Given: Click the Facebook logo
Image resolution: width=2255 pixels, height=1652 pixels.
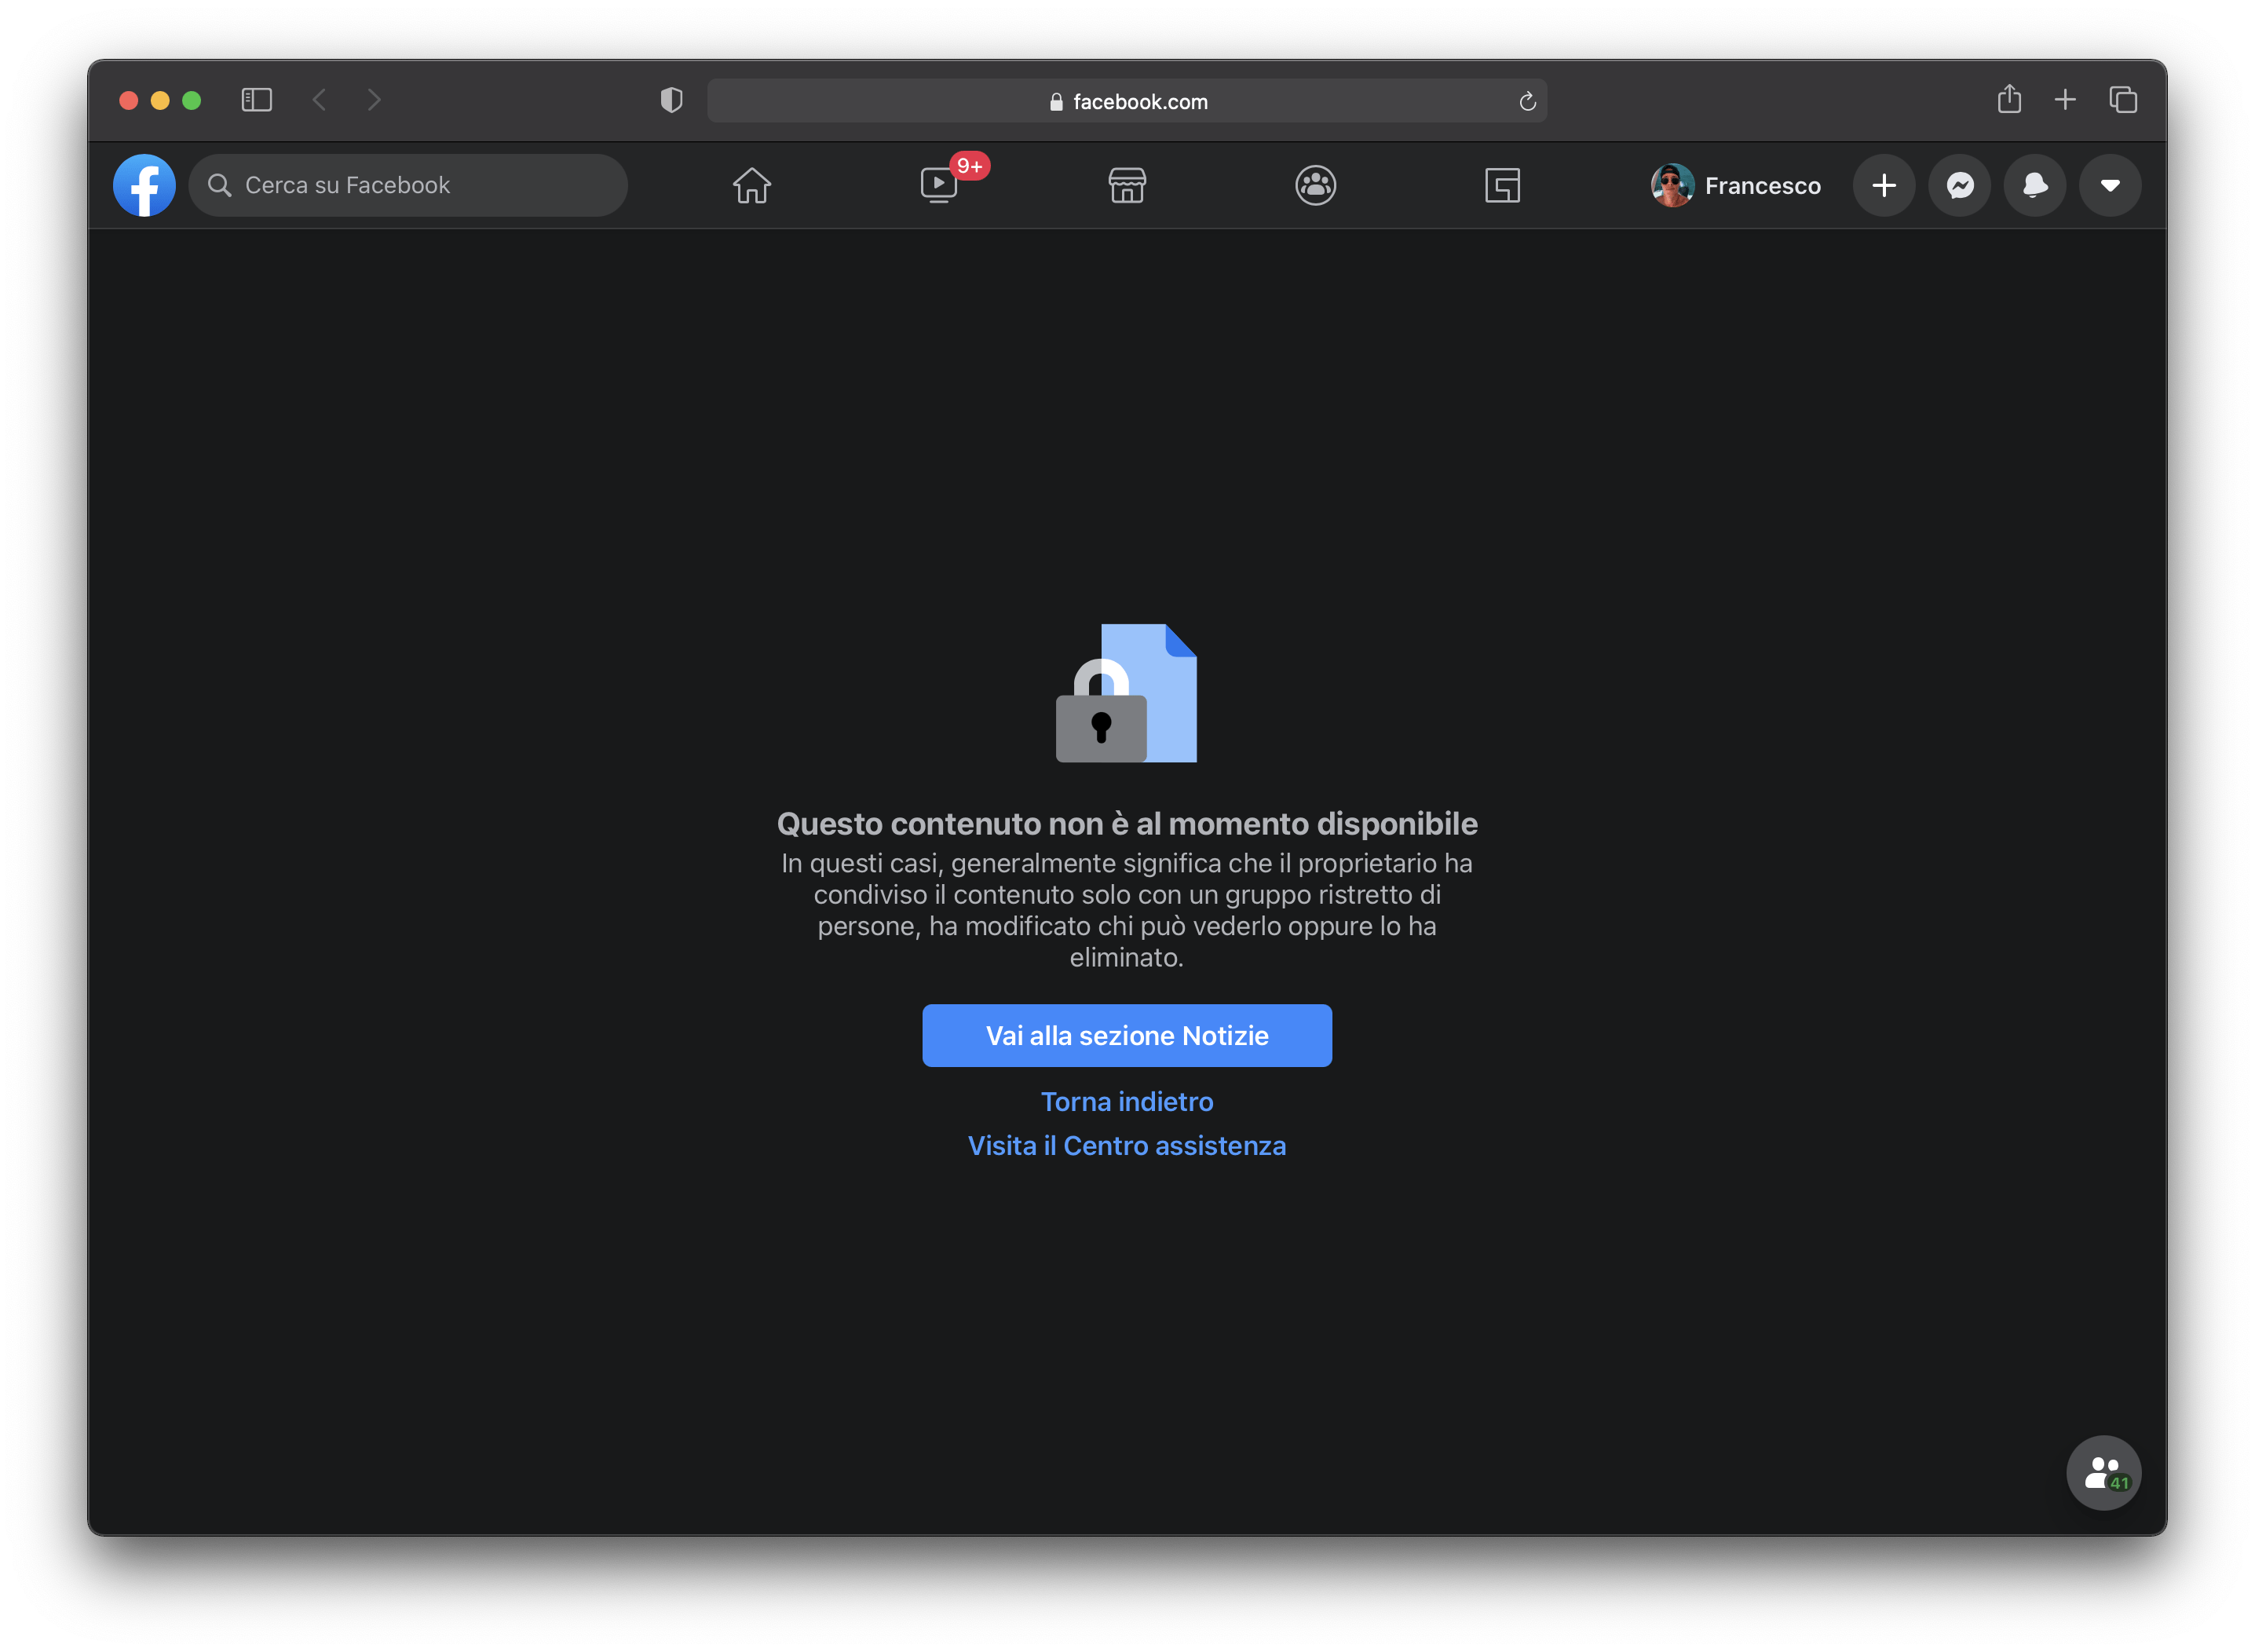Looking at the screenshot, I should point(144,185).
